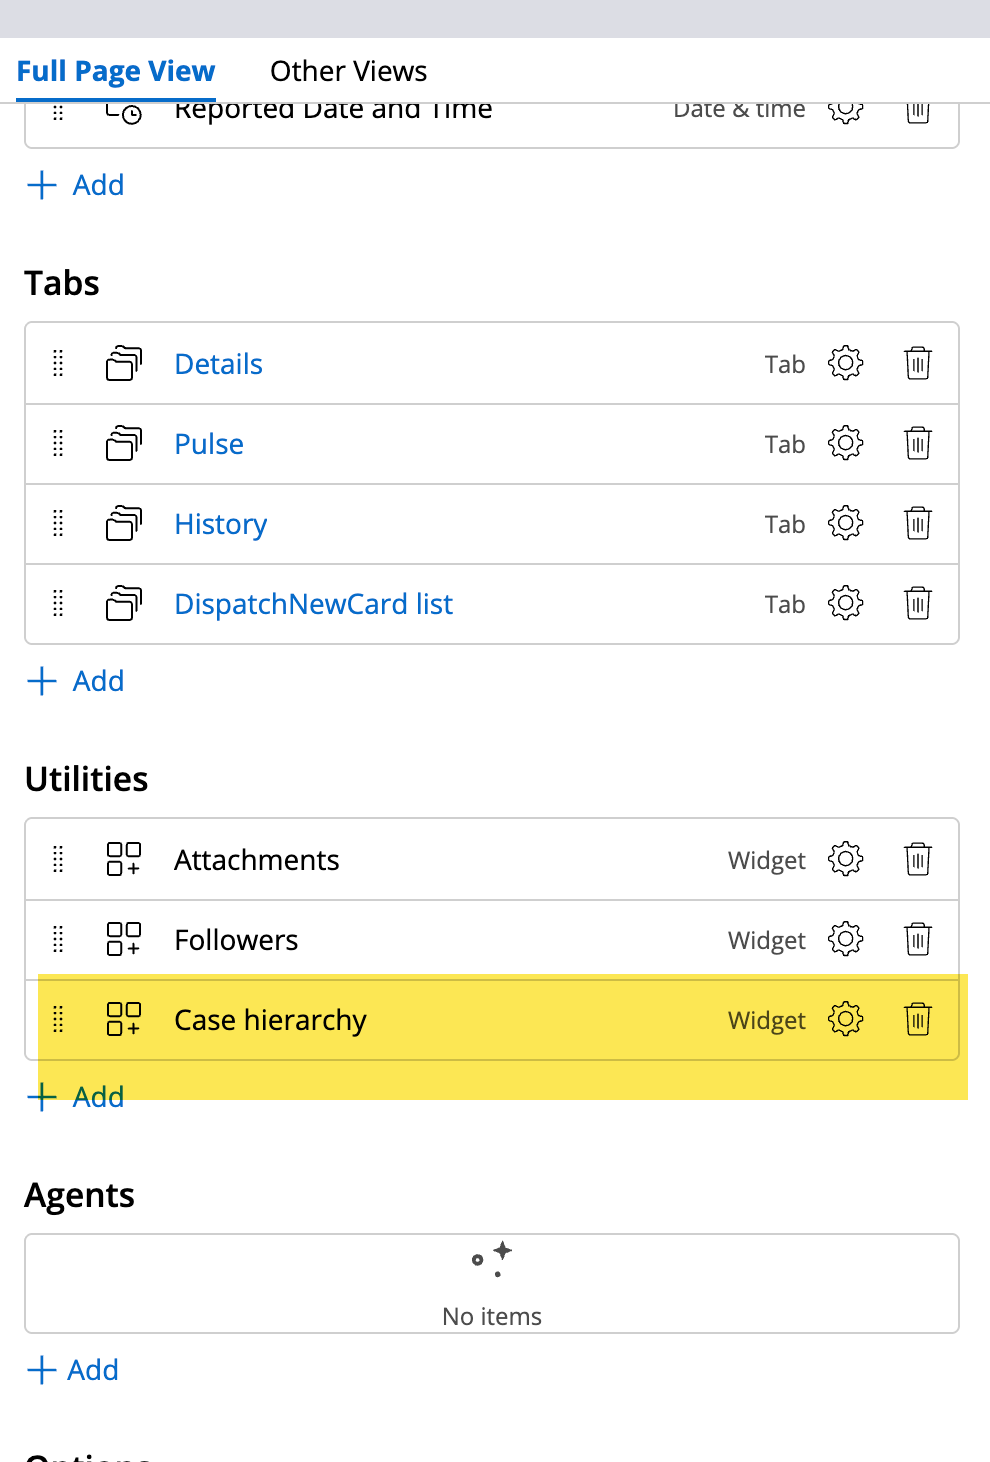Viewport: 990px width, 1462px height.
Task: Delete the Reported Date and Time field
Action: pos(917,112)
